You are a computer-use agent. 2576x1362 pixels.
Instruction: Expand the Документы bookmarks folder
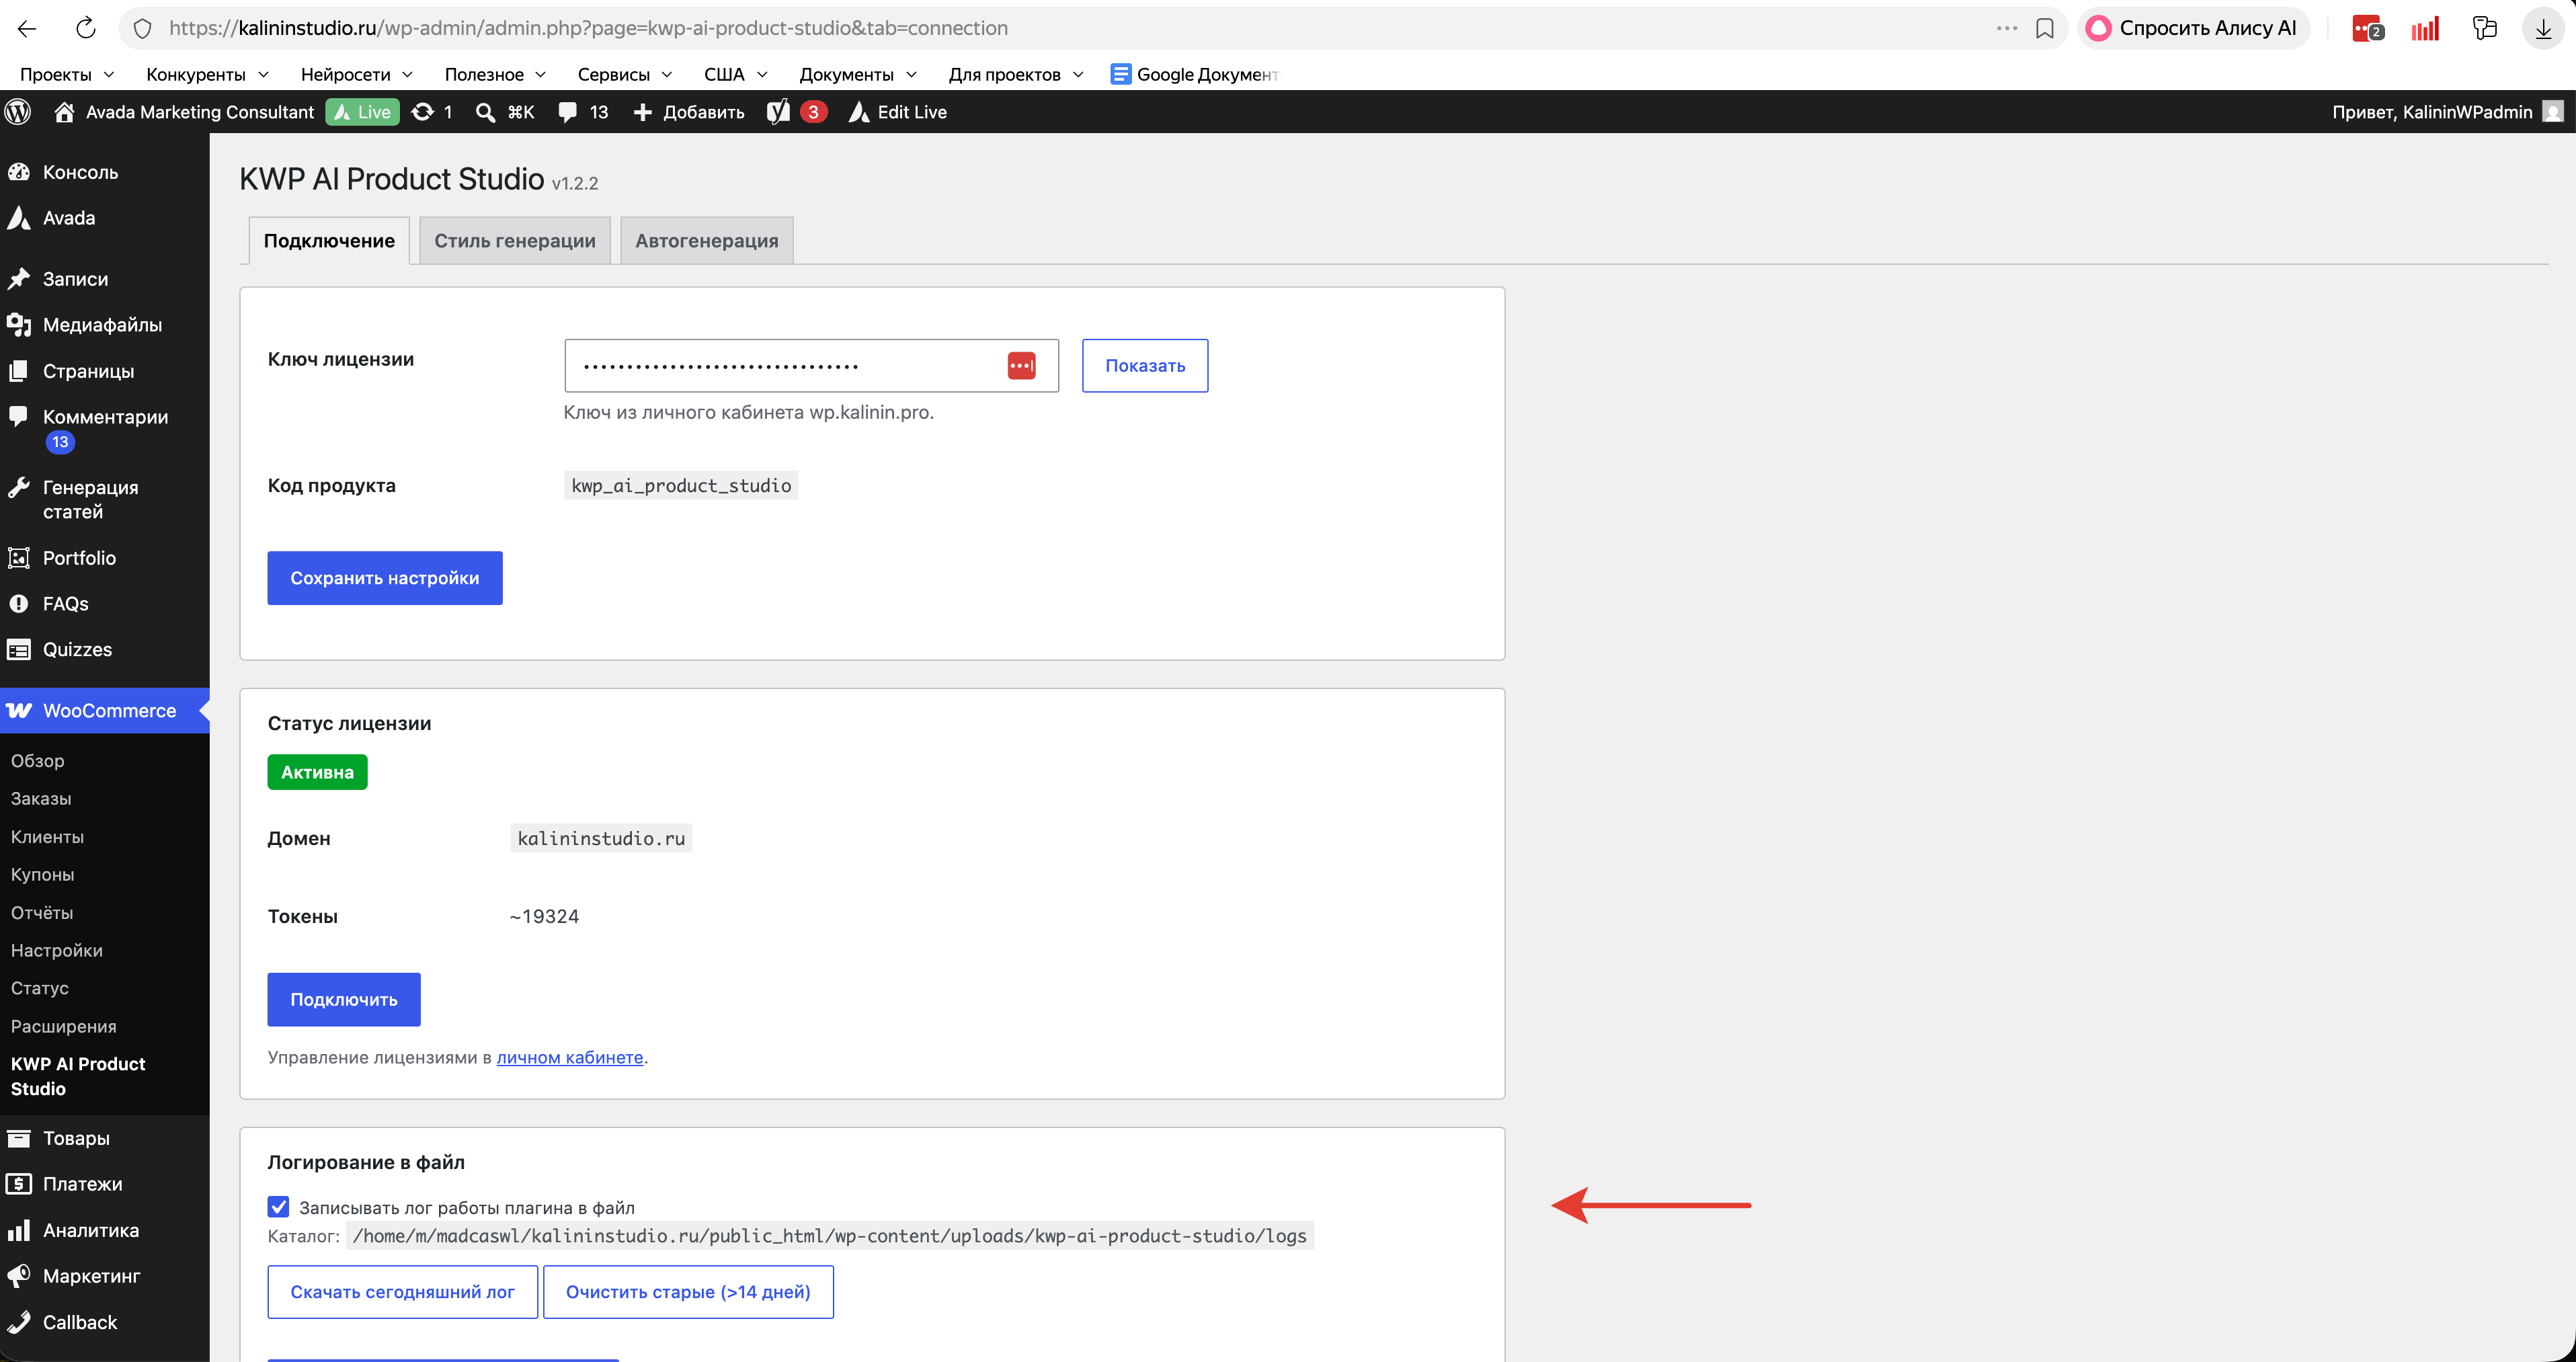[858, 74]
